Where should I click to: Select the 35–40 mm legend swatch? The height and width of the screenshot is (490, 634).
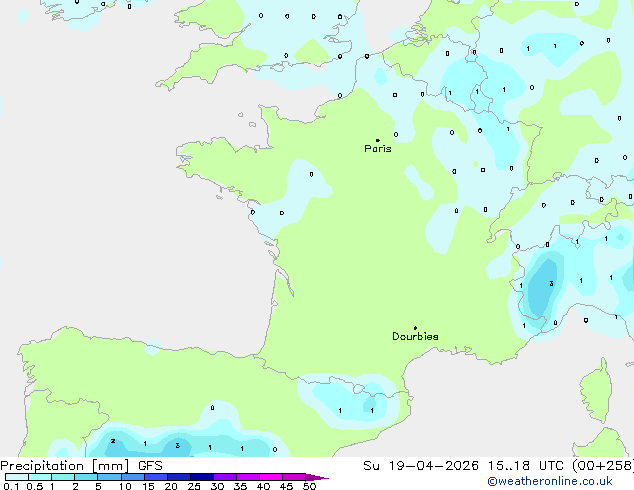click(248, 477)
